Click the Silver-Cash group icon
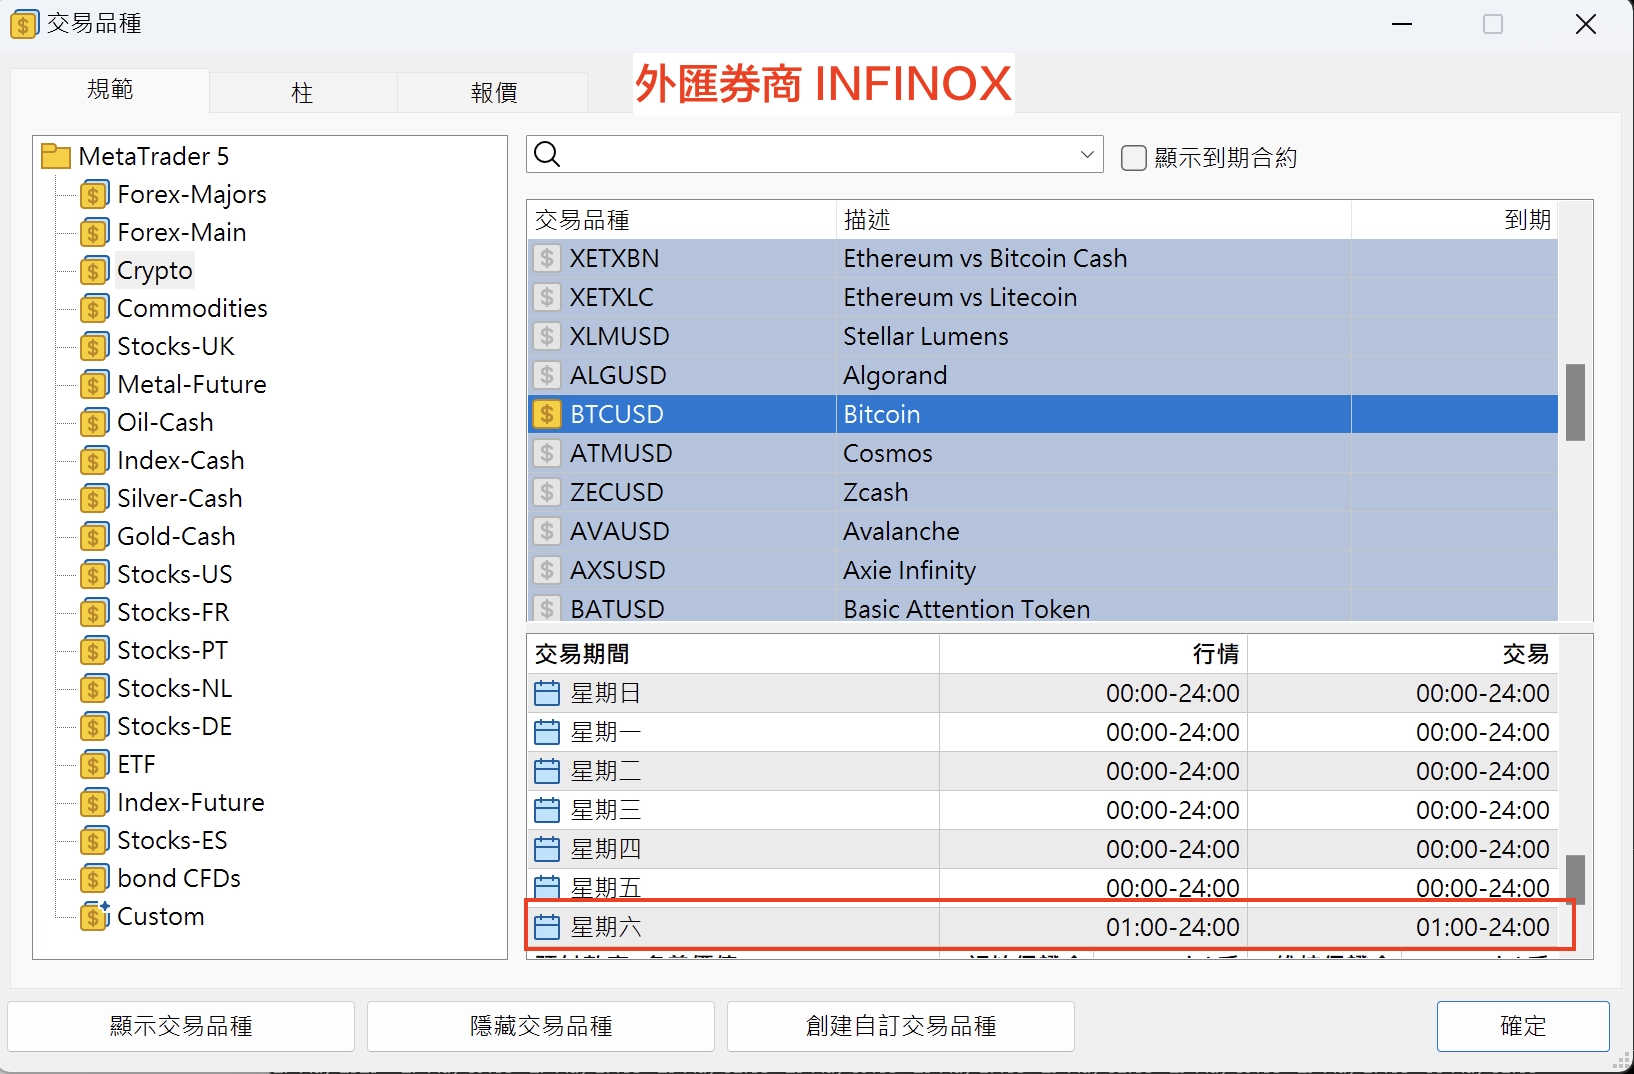This screenshot has height=1074, width=1634. pos(94,499)
